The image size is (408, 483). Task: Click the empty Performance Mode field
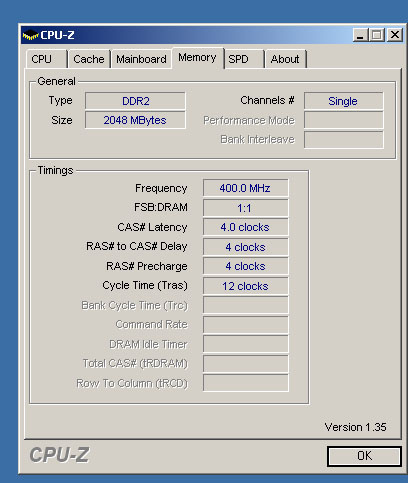pos(343,120)
